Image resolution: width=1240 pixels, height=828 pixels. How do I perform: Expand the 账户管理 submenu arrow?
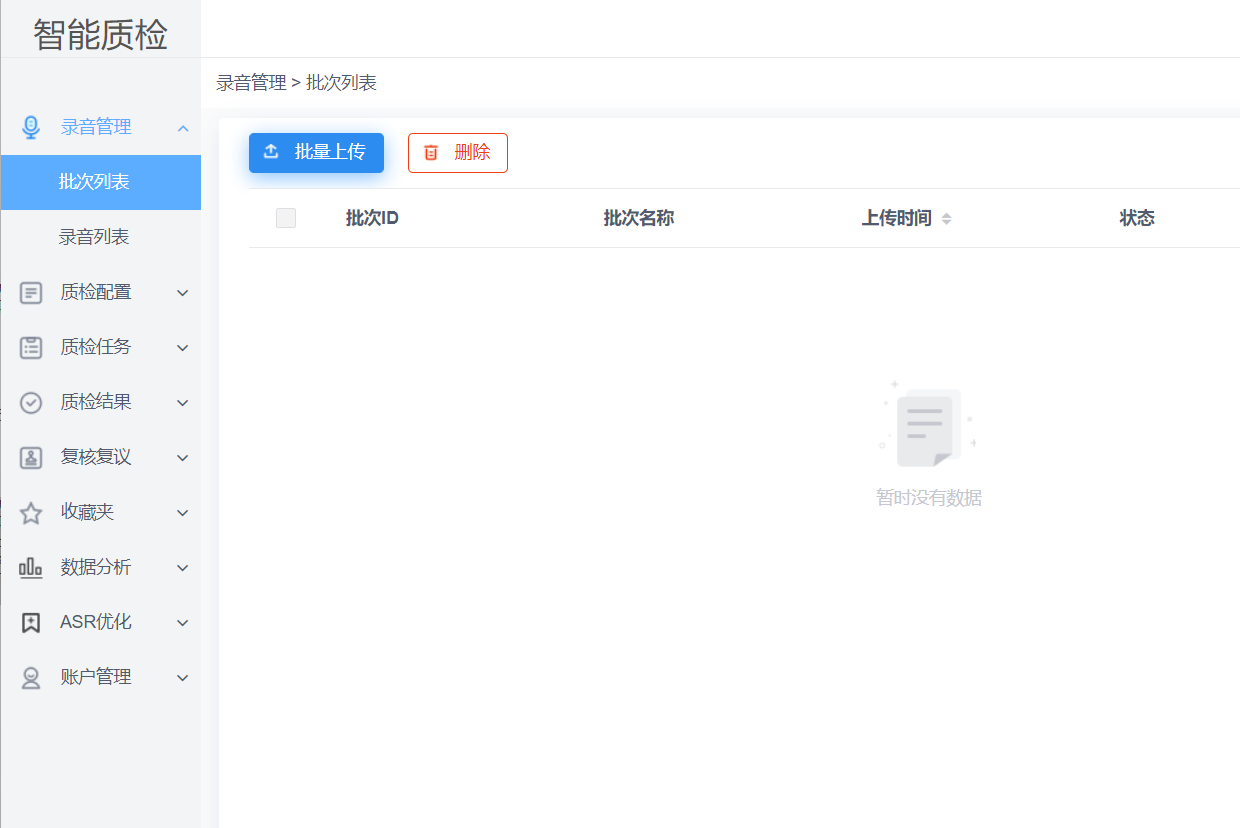183,678
